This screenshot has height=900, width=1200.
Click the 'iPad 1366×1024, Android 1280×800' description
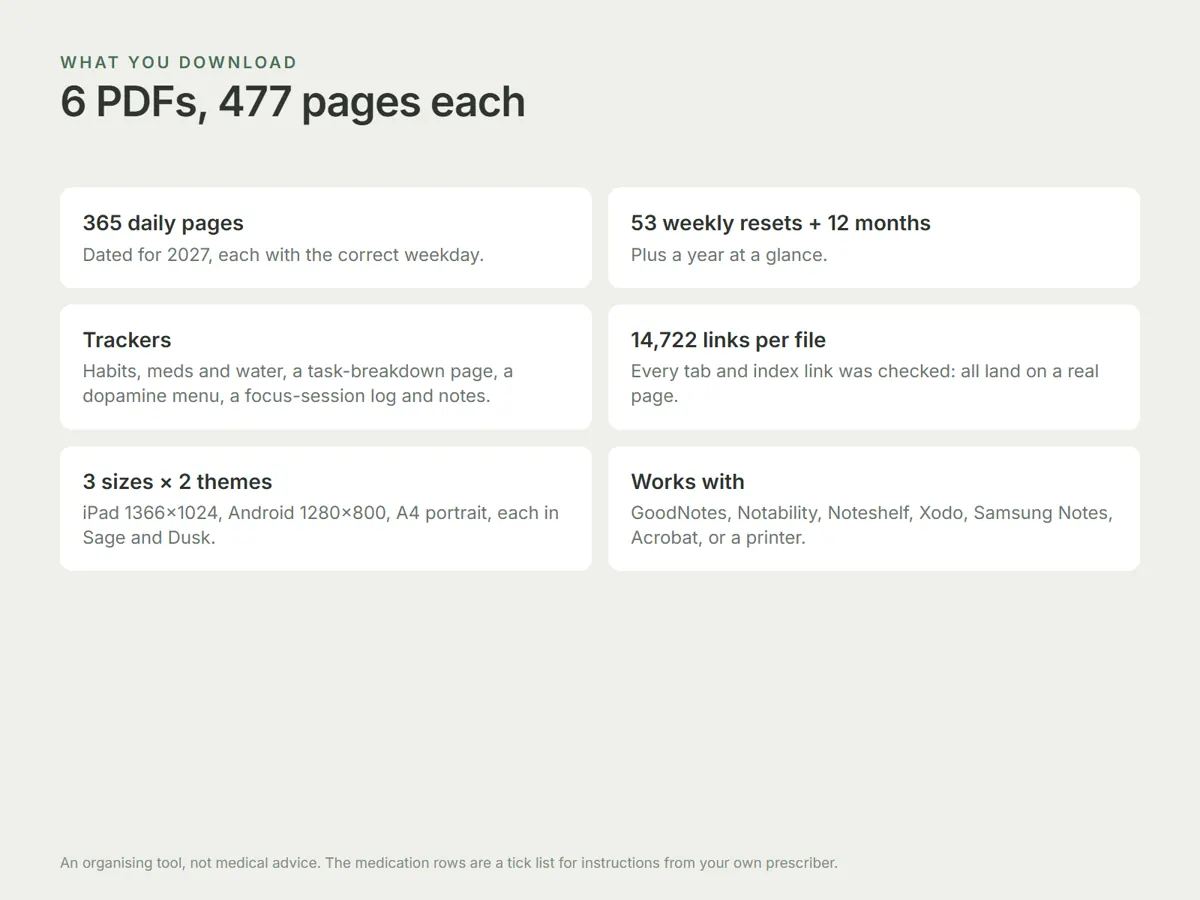click(321, 525)
